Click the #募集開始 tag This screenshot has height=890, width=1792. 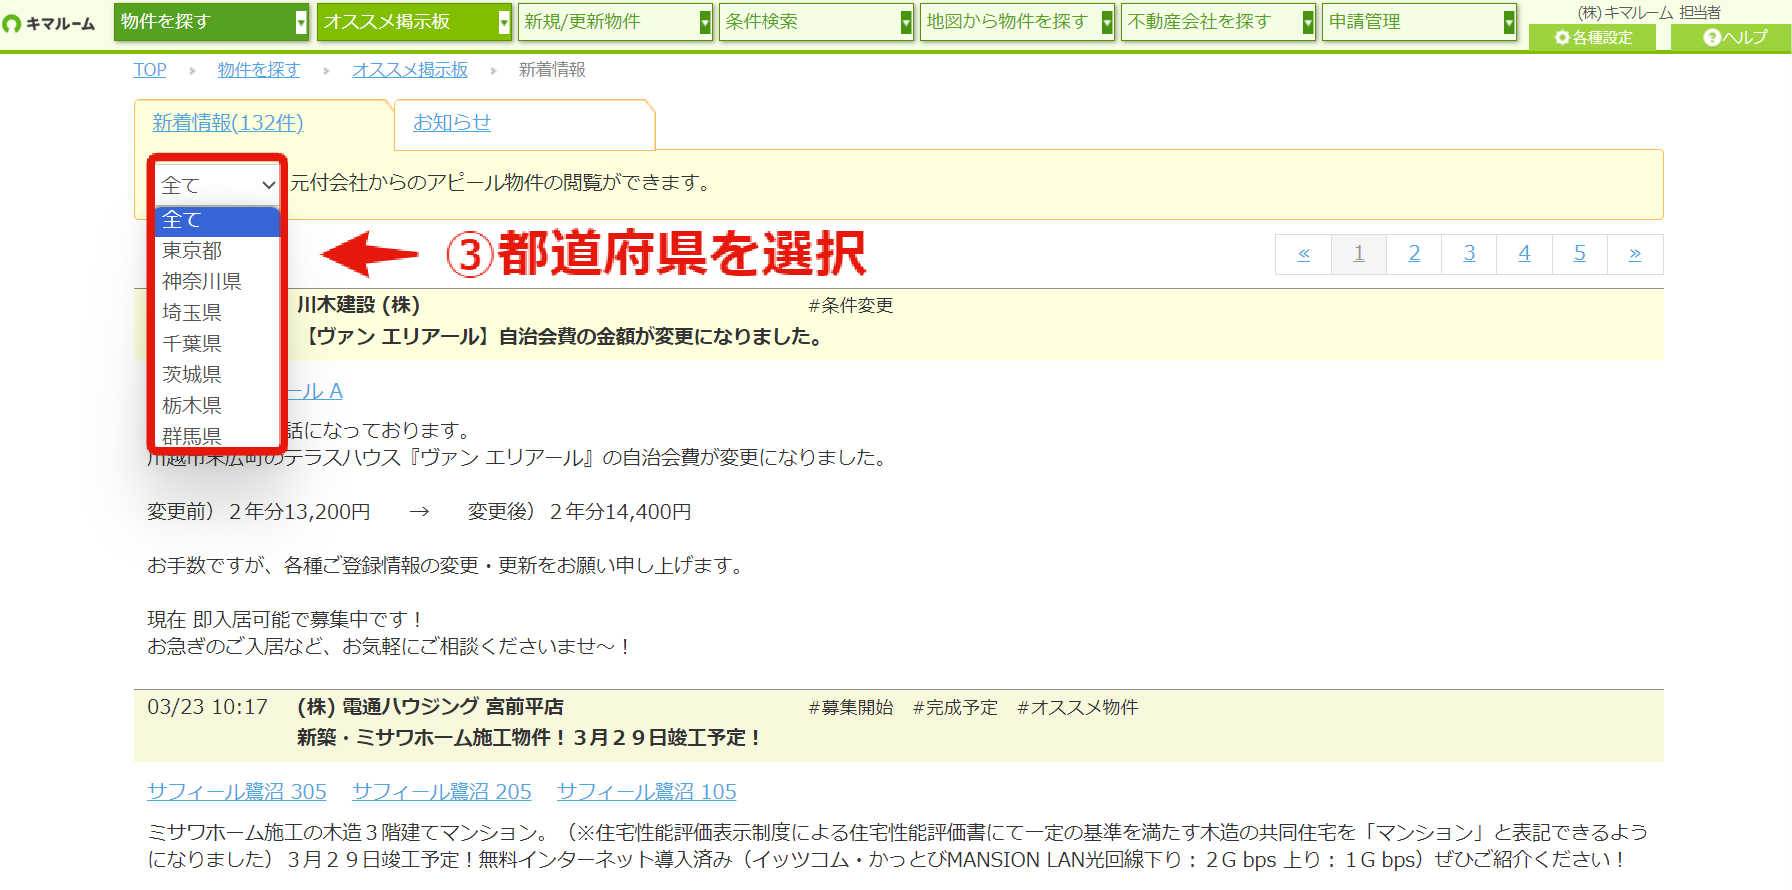[851, 708]
